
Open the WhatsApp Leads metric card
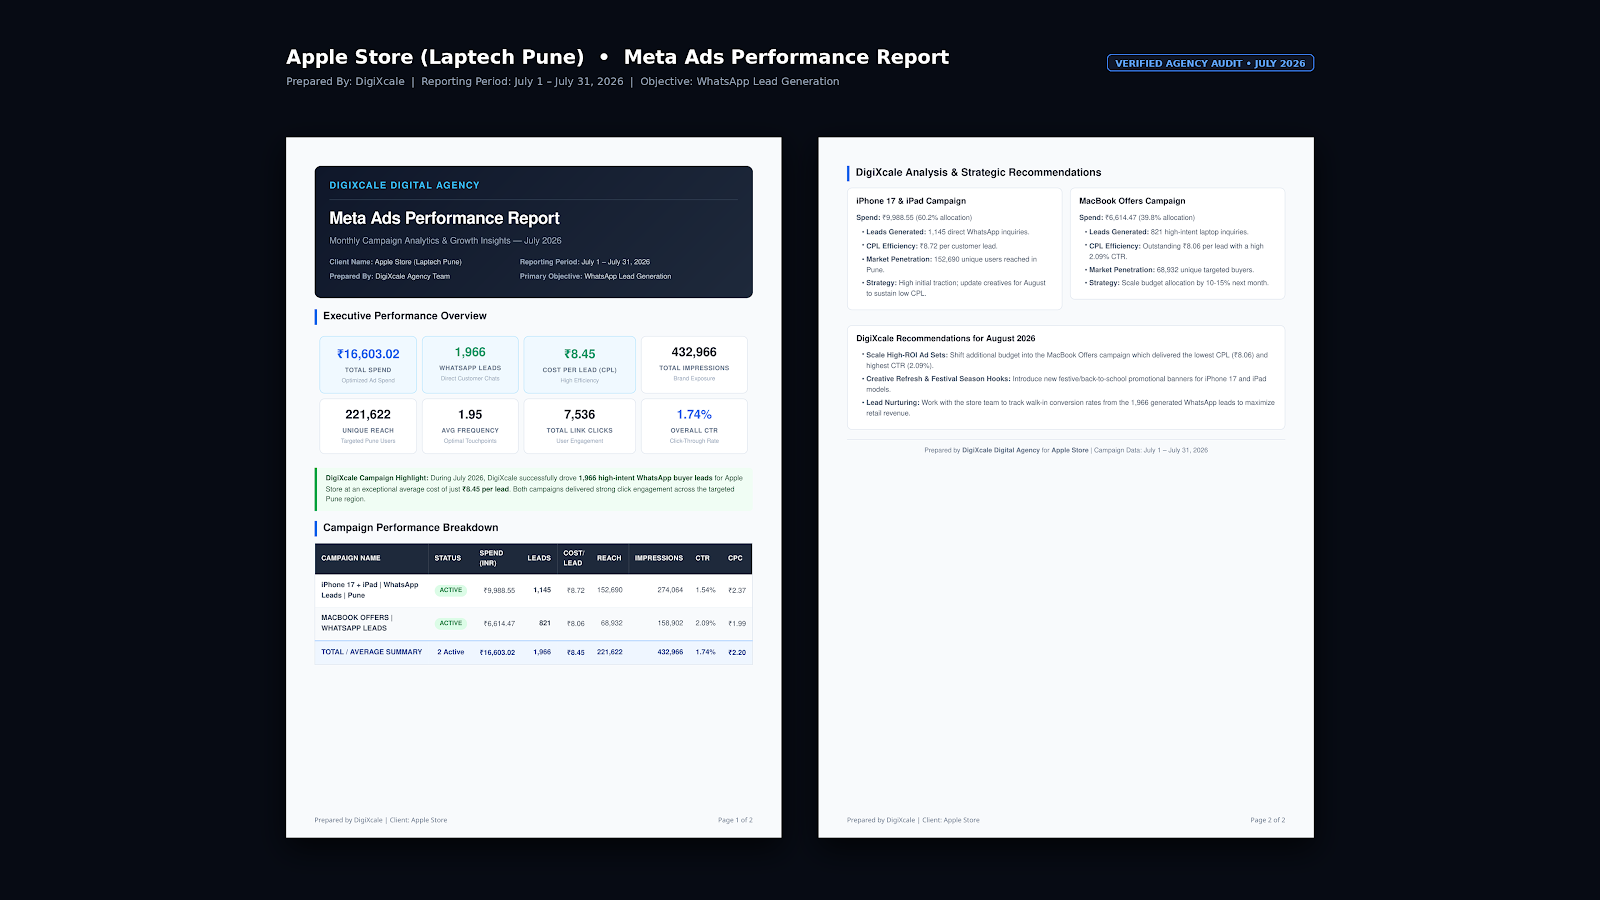[x=470, y=365]
